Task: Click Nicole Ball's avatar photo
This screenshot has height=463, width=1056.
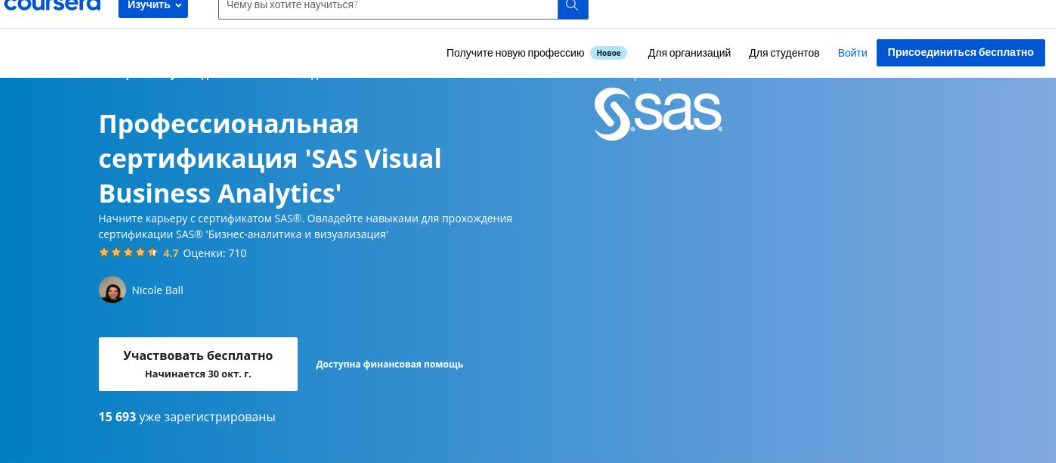Action: [112, 290]
